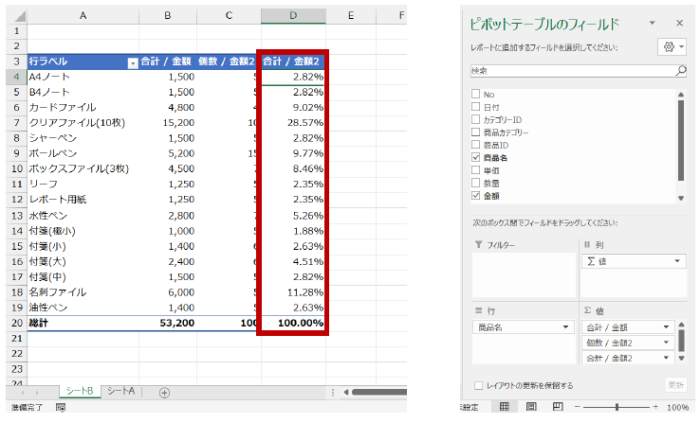
Task: Click the macro record icon in status bar
Action: click(x=61, y=408)
